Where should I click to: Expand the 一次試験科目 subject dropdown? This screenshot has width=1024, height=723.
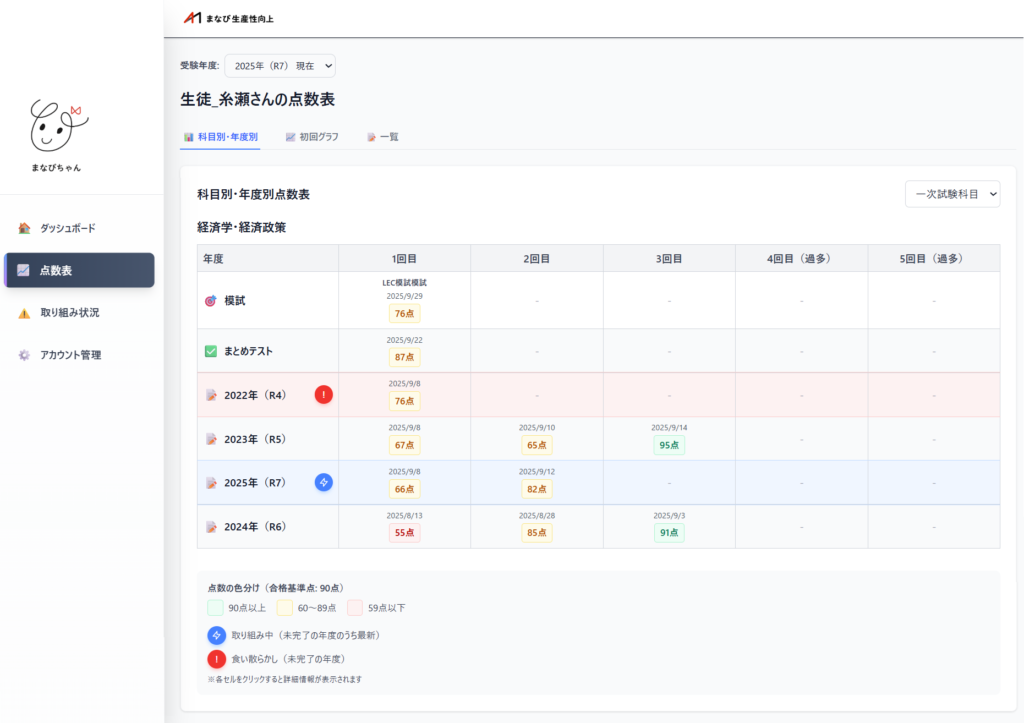(951, 194)
